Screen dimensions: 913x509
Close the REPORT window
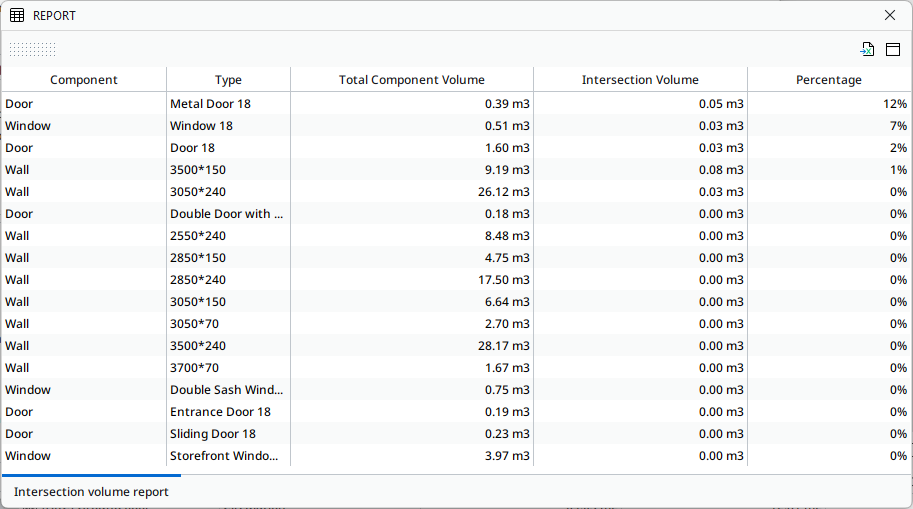pyautogui.click(x=890, y=15)
